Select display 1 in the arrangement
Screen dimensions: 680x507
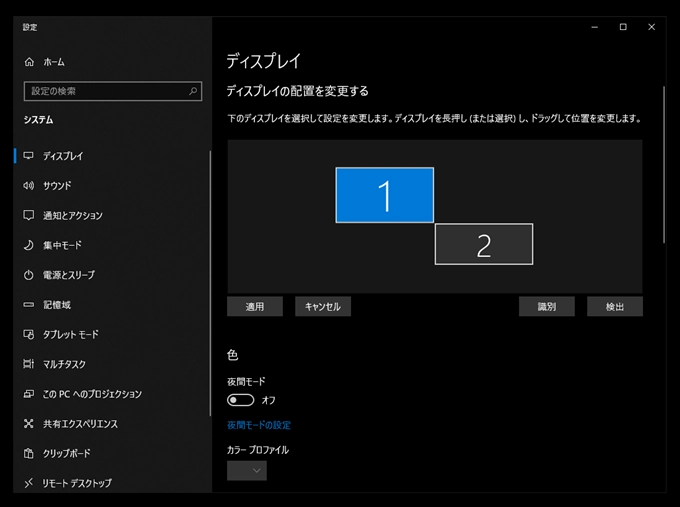(x=385, y=195)
